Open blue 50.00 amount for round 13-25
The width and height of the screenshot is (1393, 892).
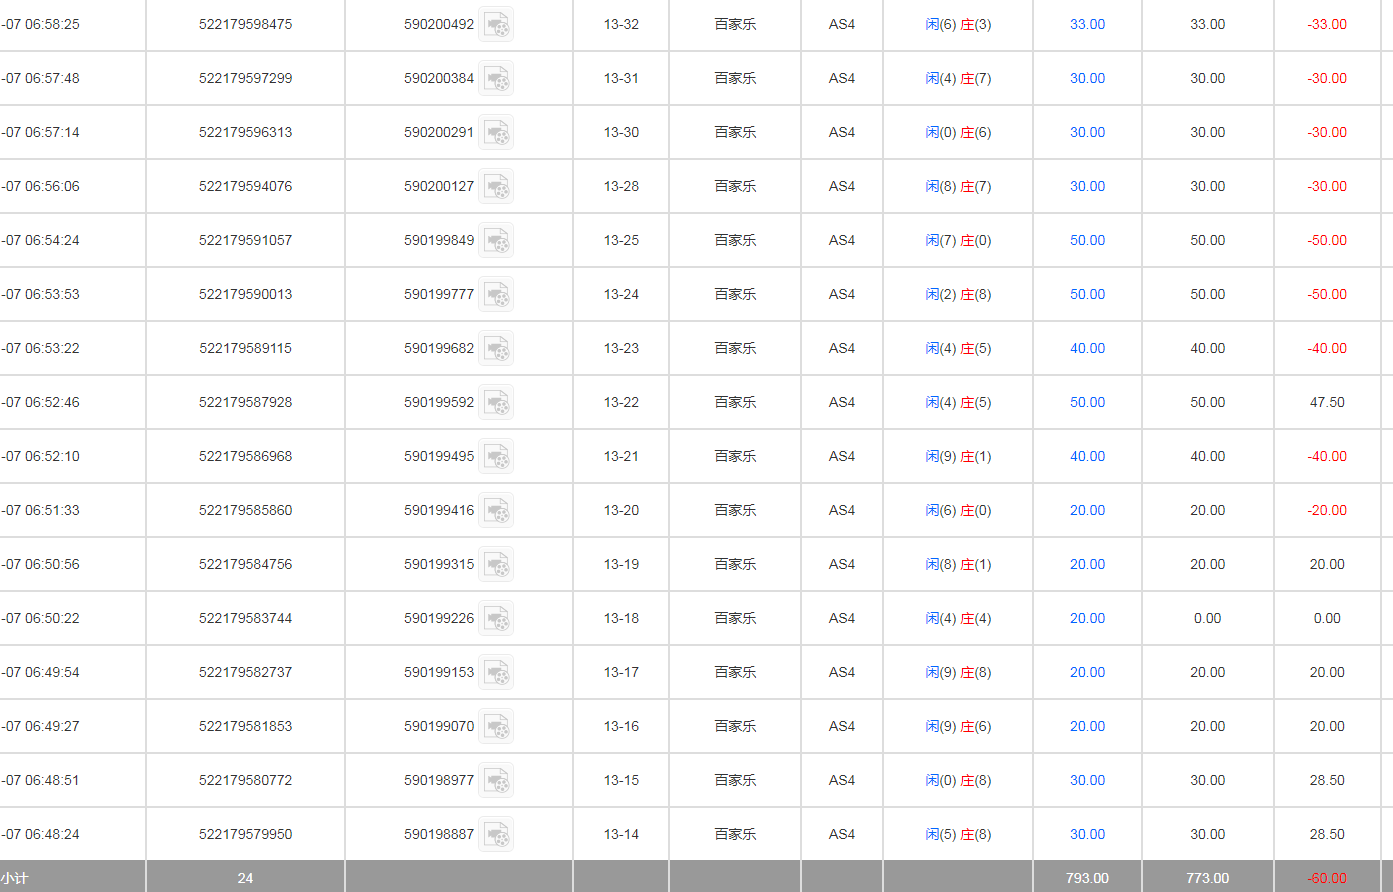(1087, 240)
